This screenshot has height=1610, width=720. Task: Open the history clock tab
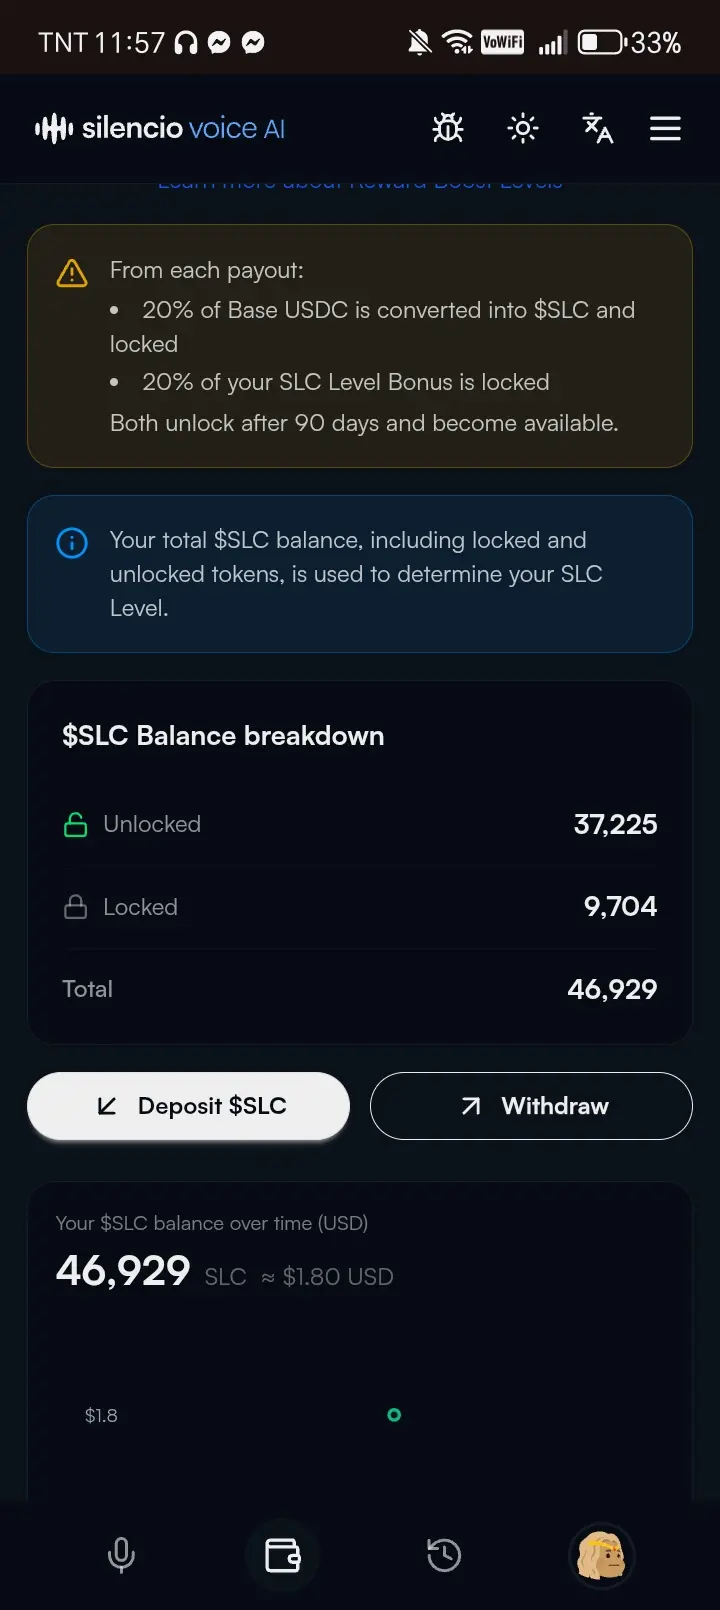click(443, 1555)
